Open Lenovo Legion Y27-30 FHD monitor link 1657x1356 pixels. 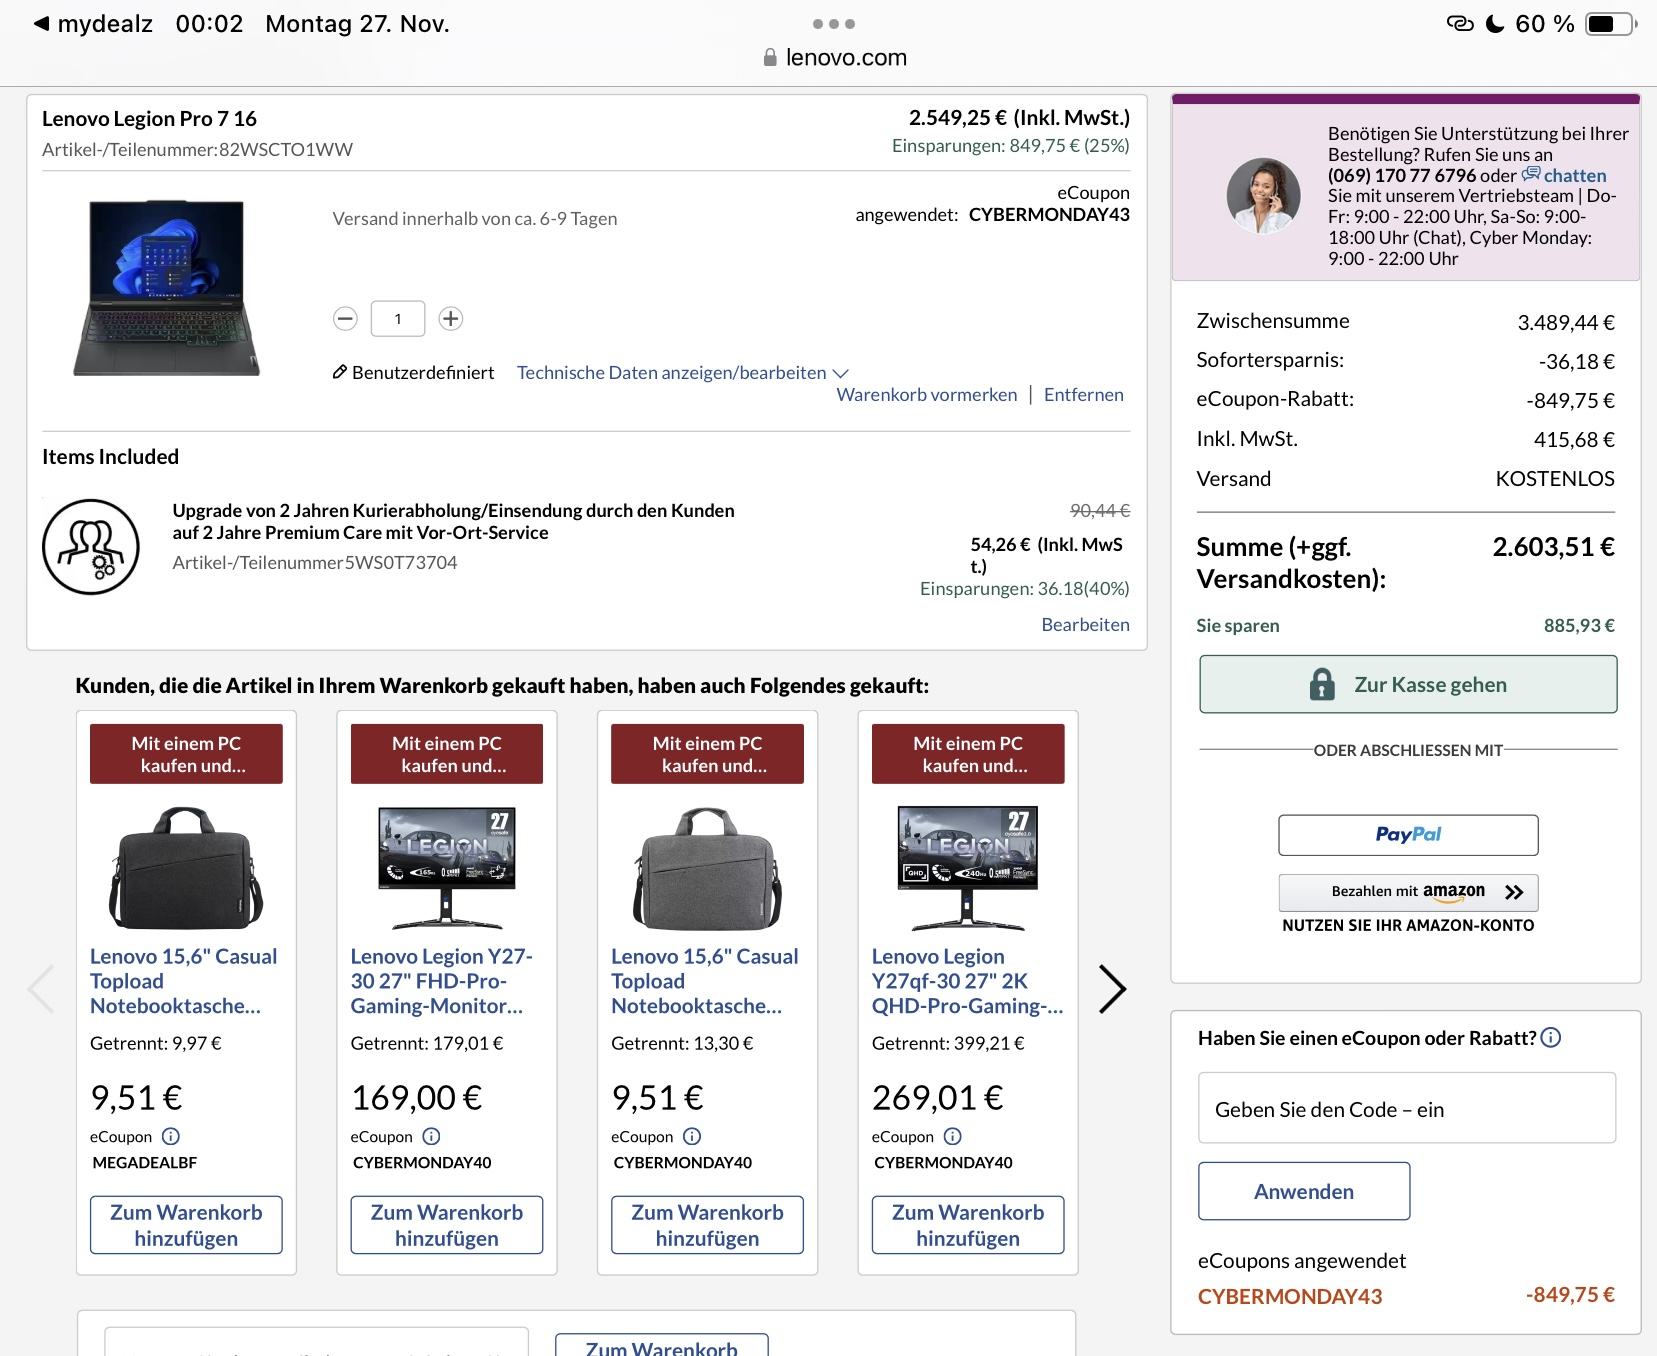click(x=442, y=981)
